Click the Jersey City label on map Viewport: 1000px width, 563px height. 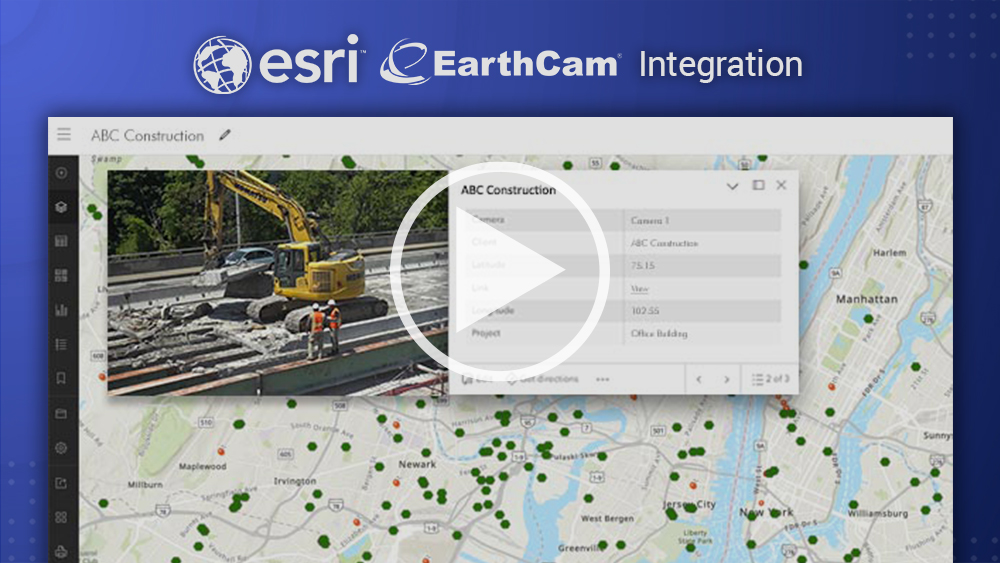click(689, 504)
